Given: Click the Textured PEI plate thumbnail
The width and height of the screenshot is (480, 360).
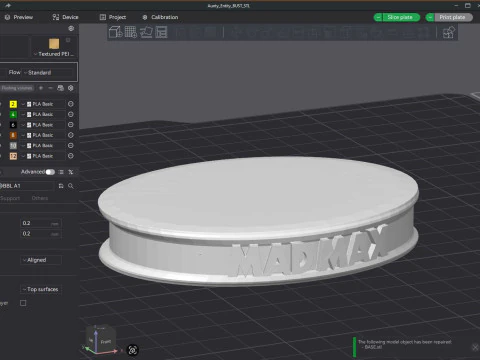Looking at the screenshot, I should point(54,44).
